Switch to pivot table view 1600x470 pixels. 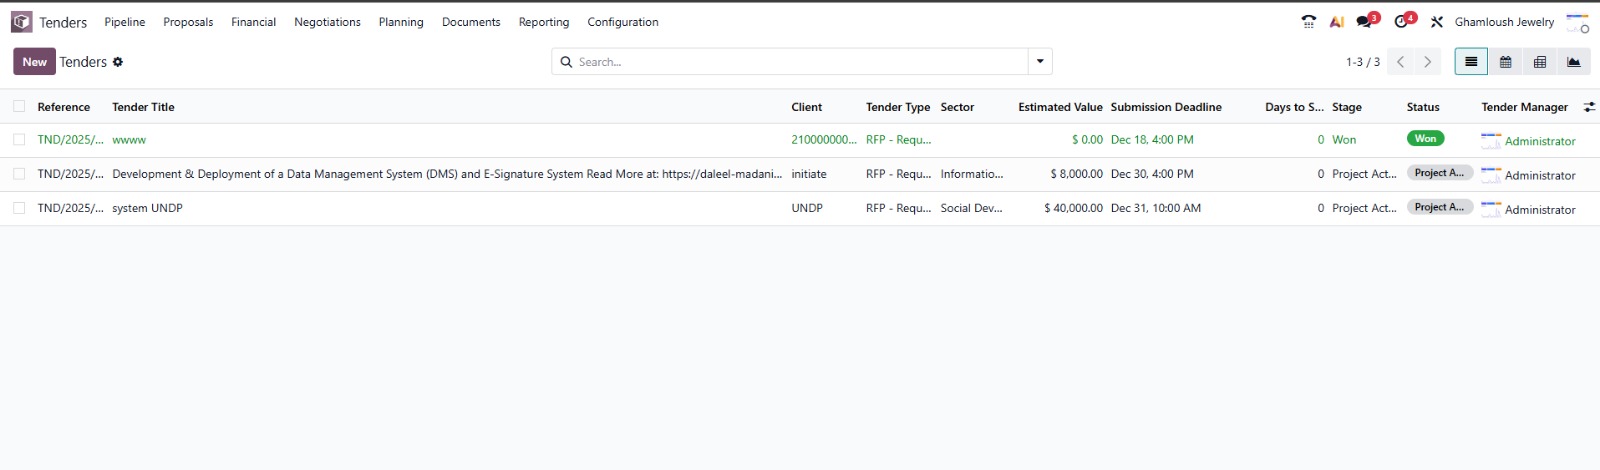point(1539,62)
